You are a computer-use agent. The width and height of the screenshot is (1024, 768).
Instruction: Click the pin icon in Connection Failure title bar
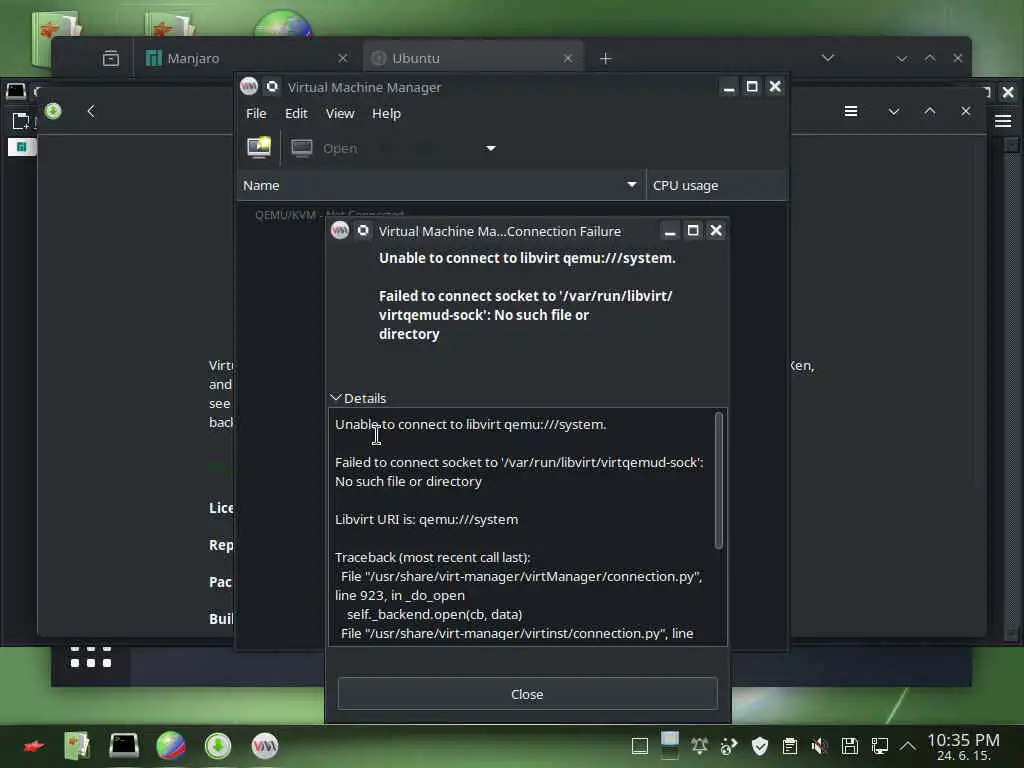click(x=363, y=231)
